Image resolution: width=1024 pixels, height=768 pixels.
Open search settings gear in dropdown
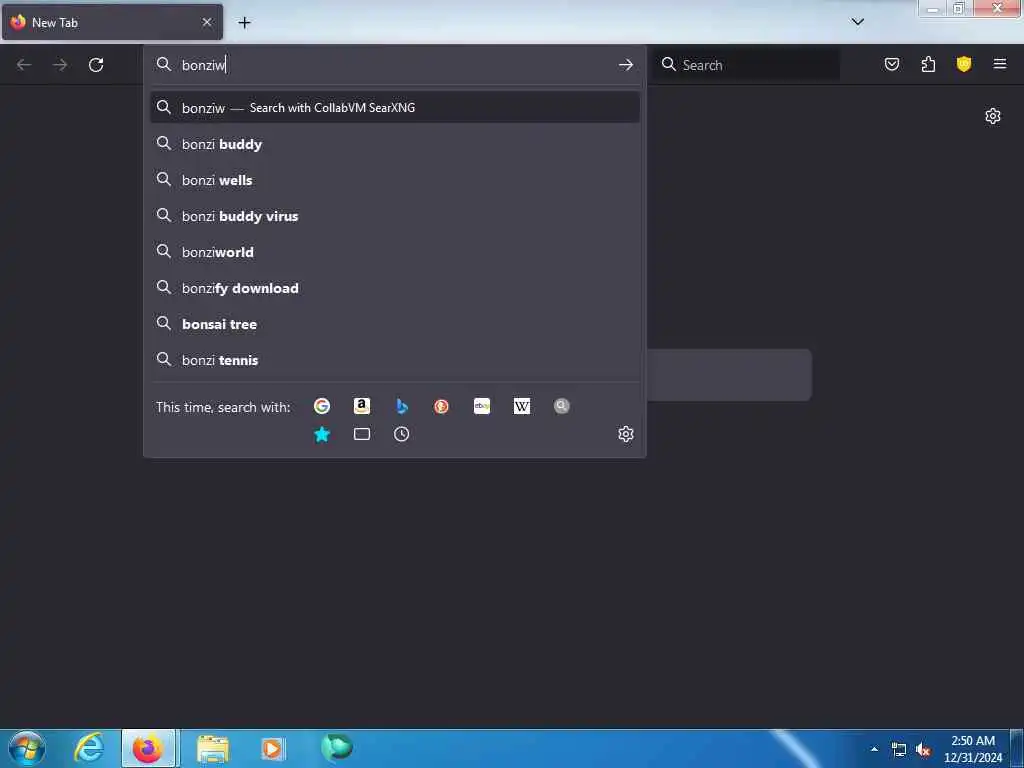[626, 434]
